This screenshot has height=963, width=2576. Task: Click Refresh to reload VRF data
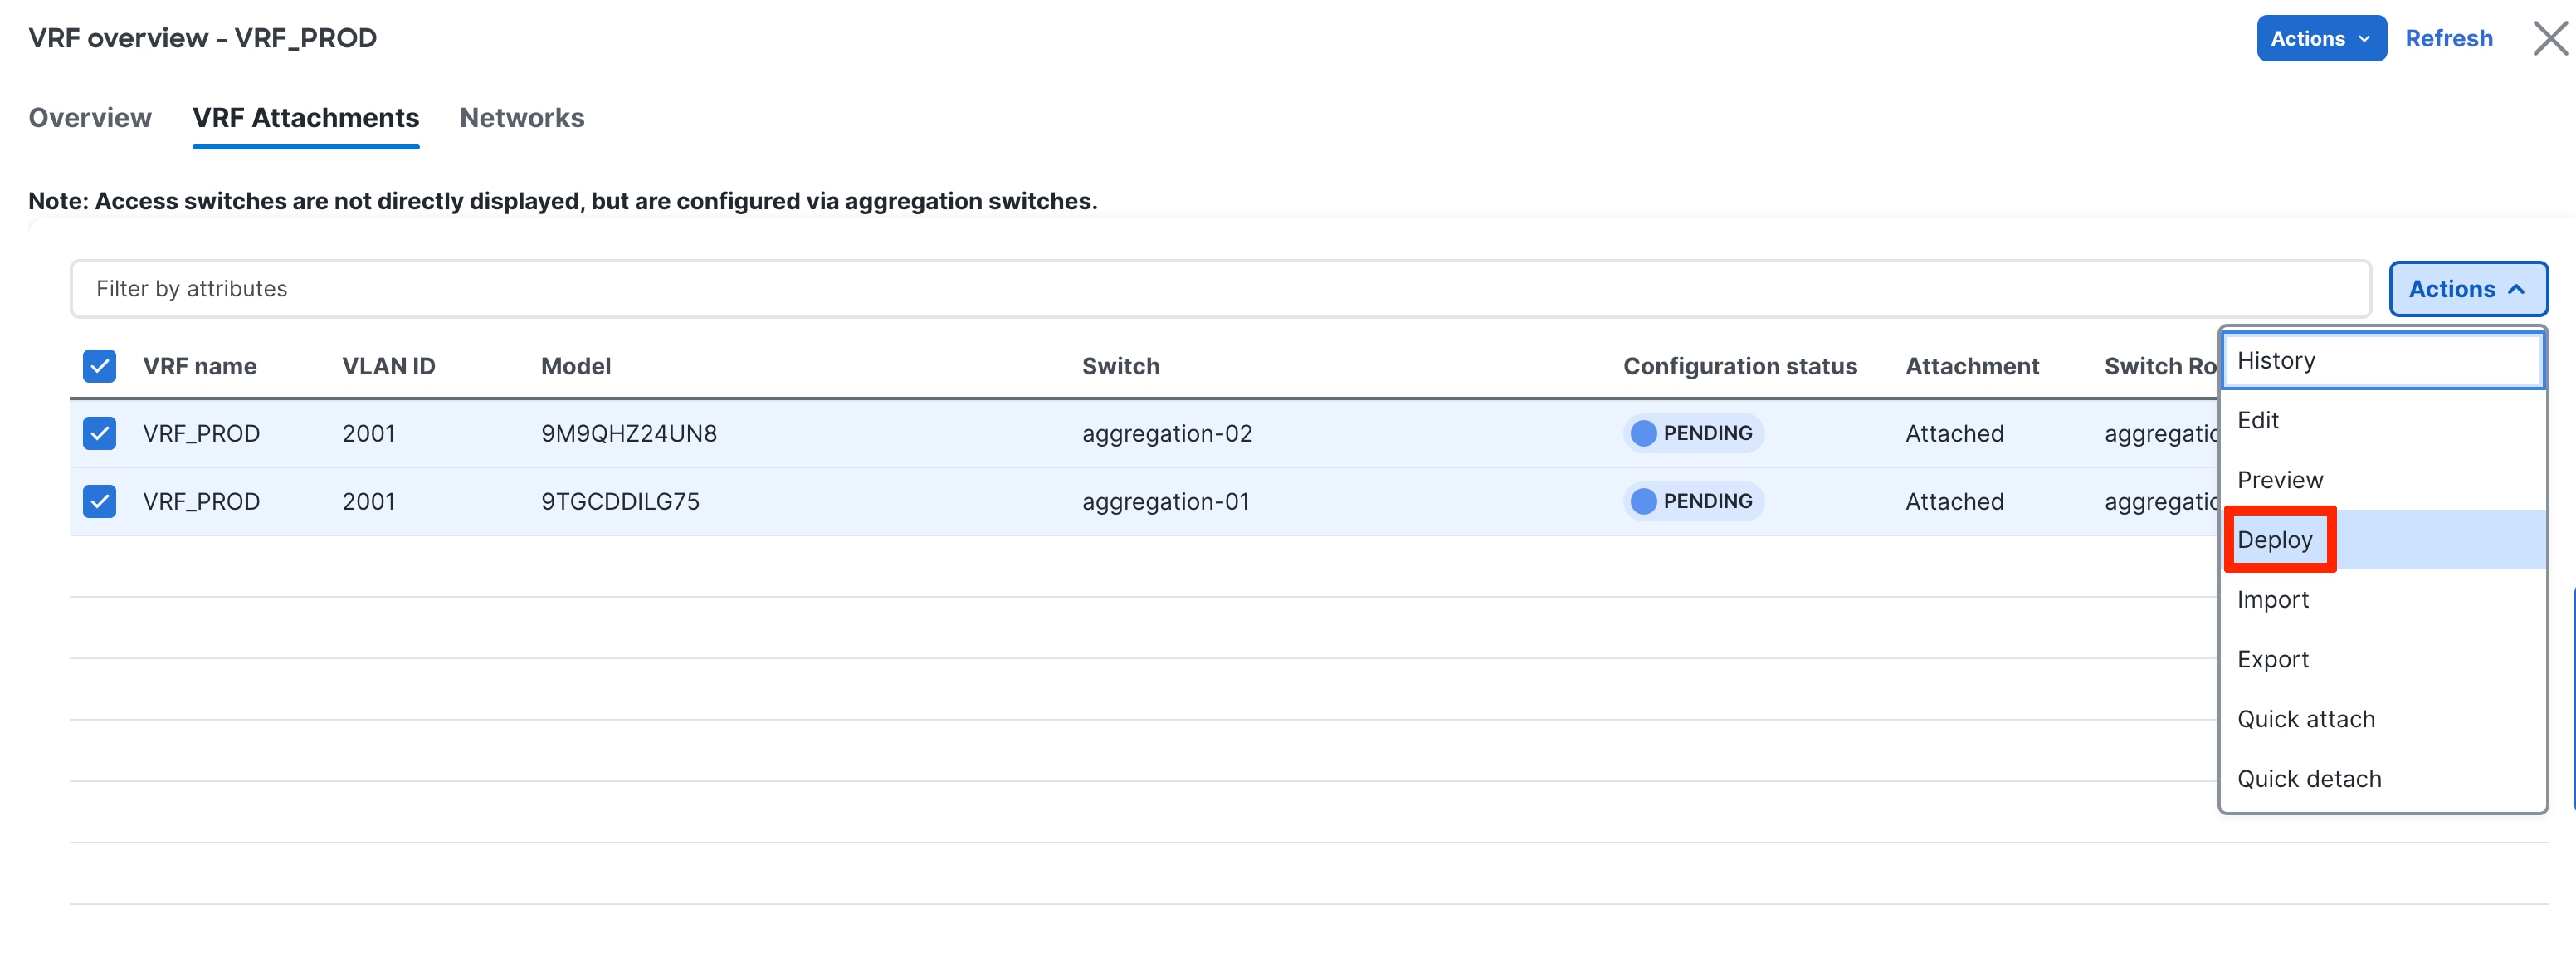[2449, 38]
